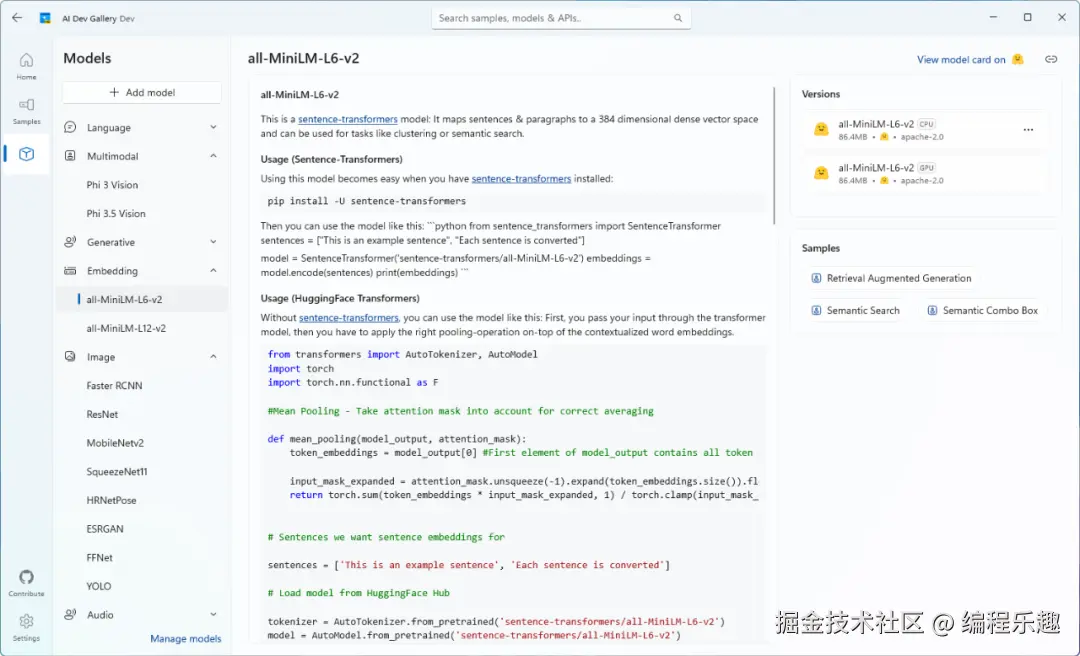The height and width of the screenshot is (656, 1080).
Task: Open the Home page in sidebar
Action: click(x=26, y=66)
